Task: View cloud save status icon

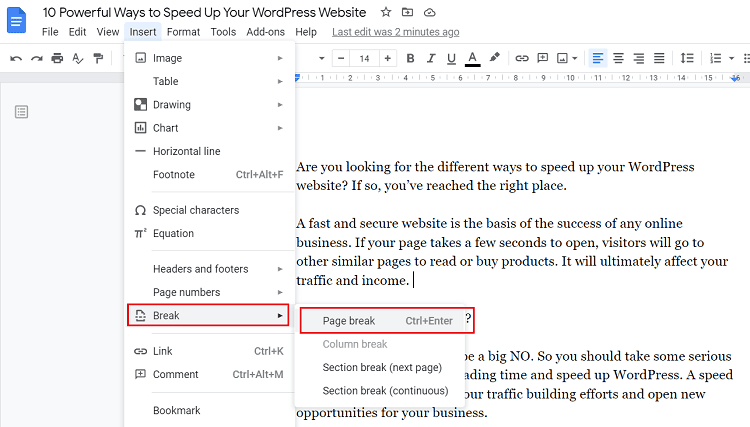Action: pyautogui.click(x=430, y=12)
